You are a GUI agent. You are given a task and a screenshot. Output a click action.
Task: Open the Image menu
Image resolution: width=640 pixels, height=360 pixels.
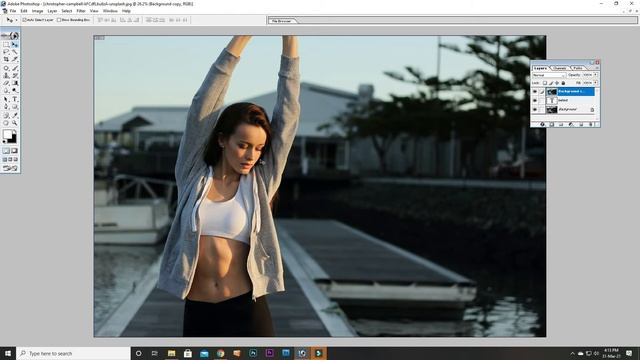click(37, 11)
